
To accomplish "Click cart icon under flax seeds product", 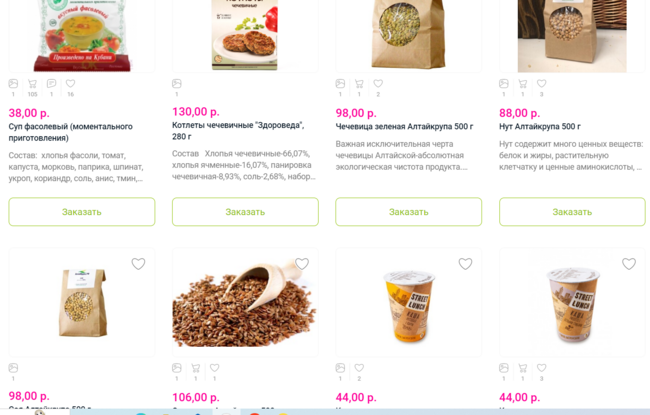I will click(x=196, y=368).
